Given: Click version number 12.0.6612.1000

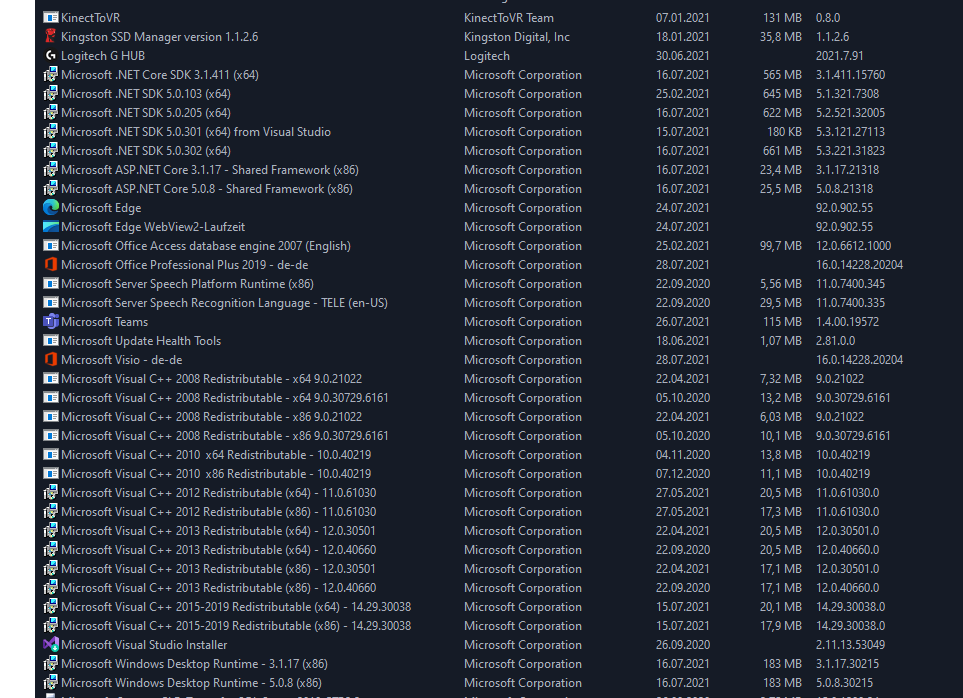Looking at the screenshot, I should pyautogui.click(x=853, y=246).
